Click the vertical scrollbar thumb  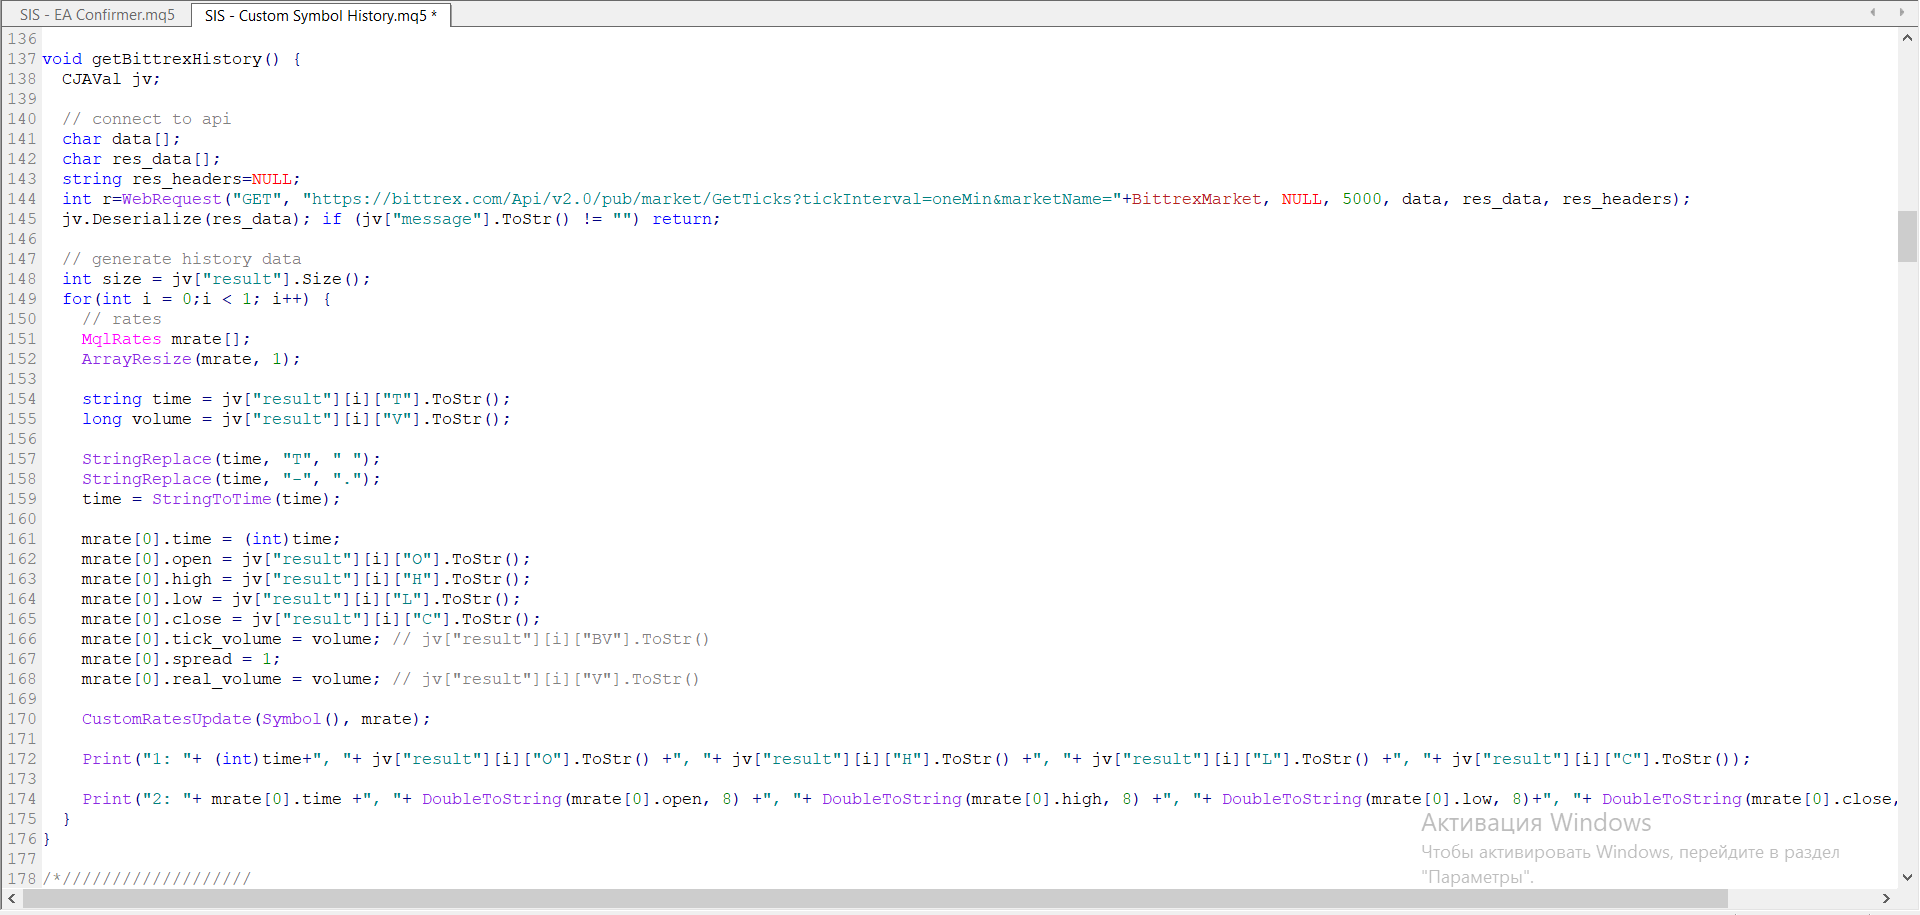[x=1907, y=236]
